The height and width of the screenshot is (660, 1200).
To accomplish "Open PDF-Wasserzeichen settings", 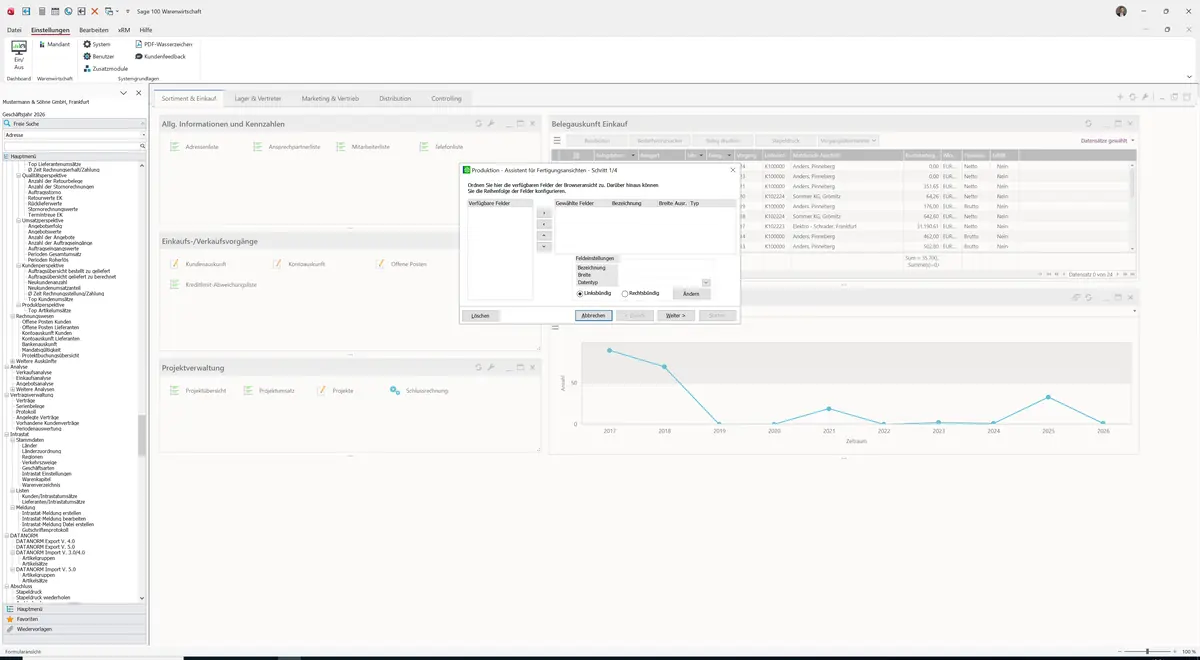I will (x=138, y=44).
